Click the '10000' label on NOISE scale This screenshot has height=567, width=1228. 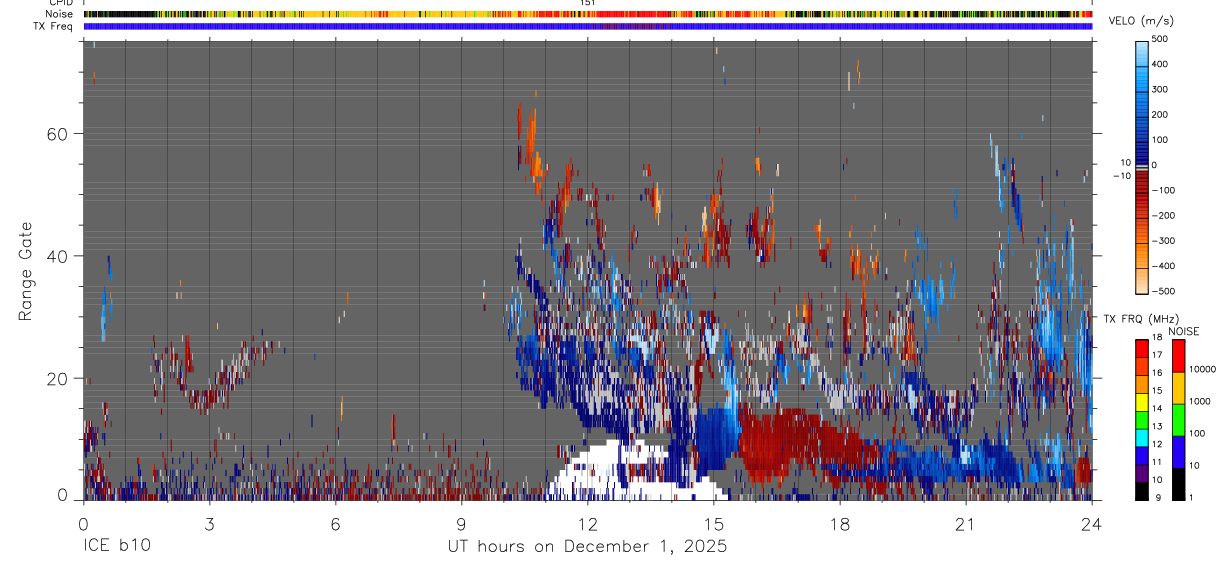point(1201,369)
